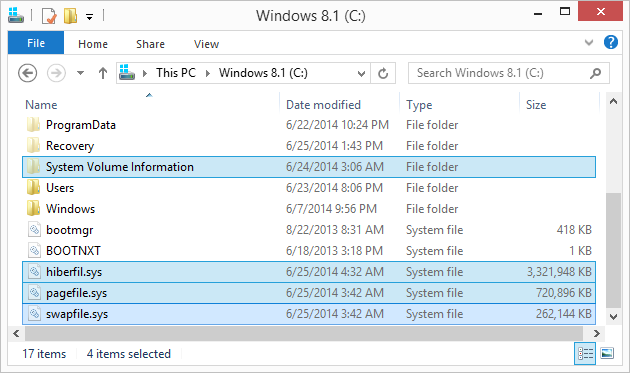Viewport: 630px width, 373px height.
Task: Click the vertical scrollbar up arrow
Action: point(613,101)
